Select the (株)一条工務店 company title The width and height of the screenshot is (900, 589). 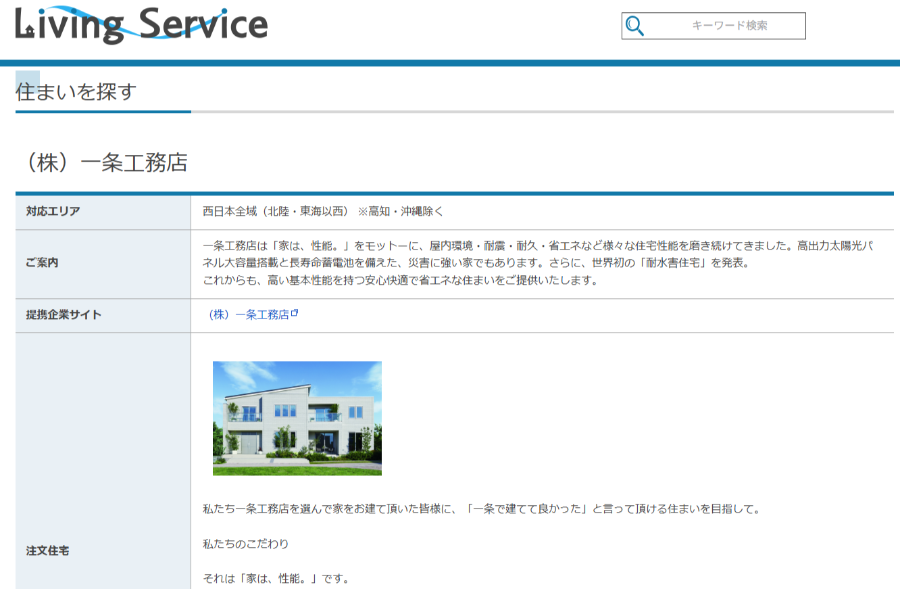(x=107, y=162)
